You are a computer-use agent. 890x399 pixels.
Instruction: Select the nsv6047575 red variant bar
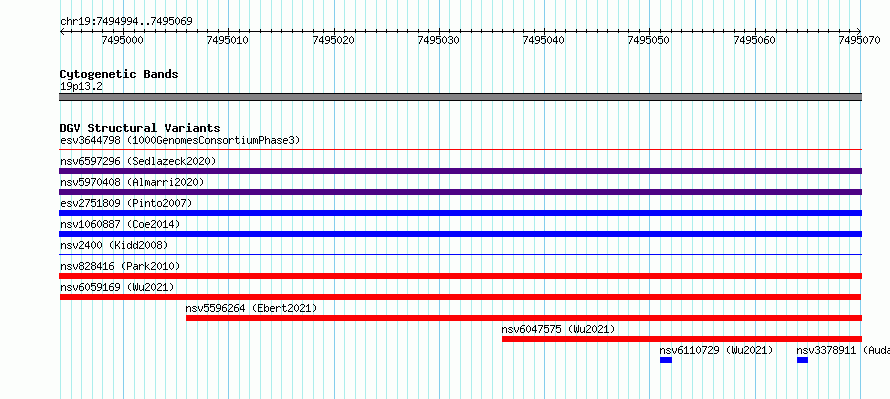[682, 339]
